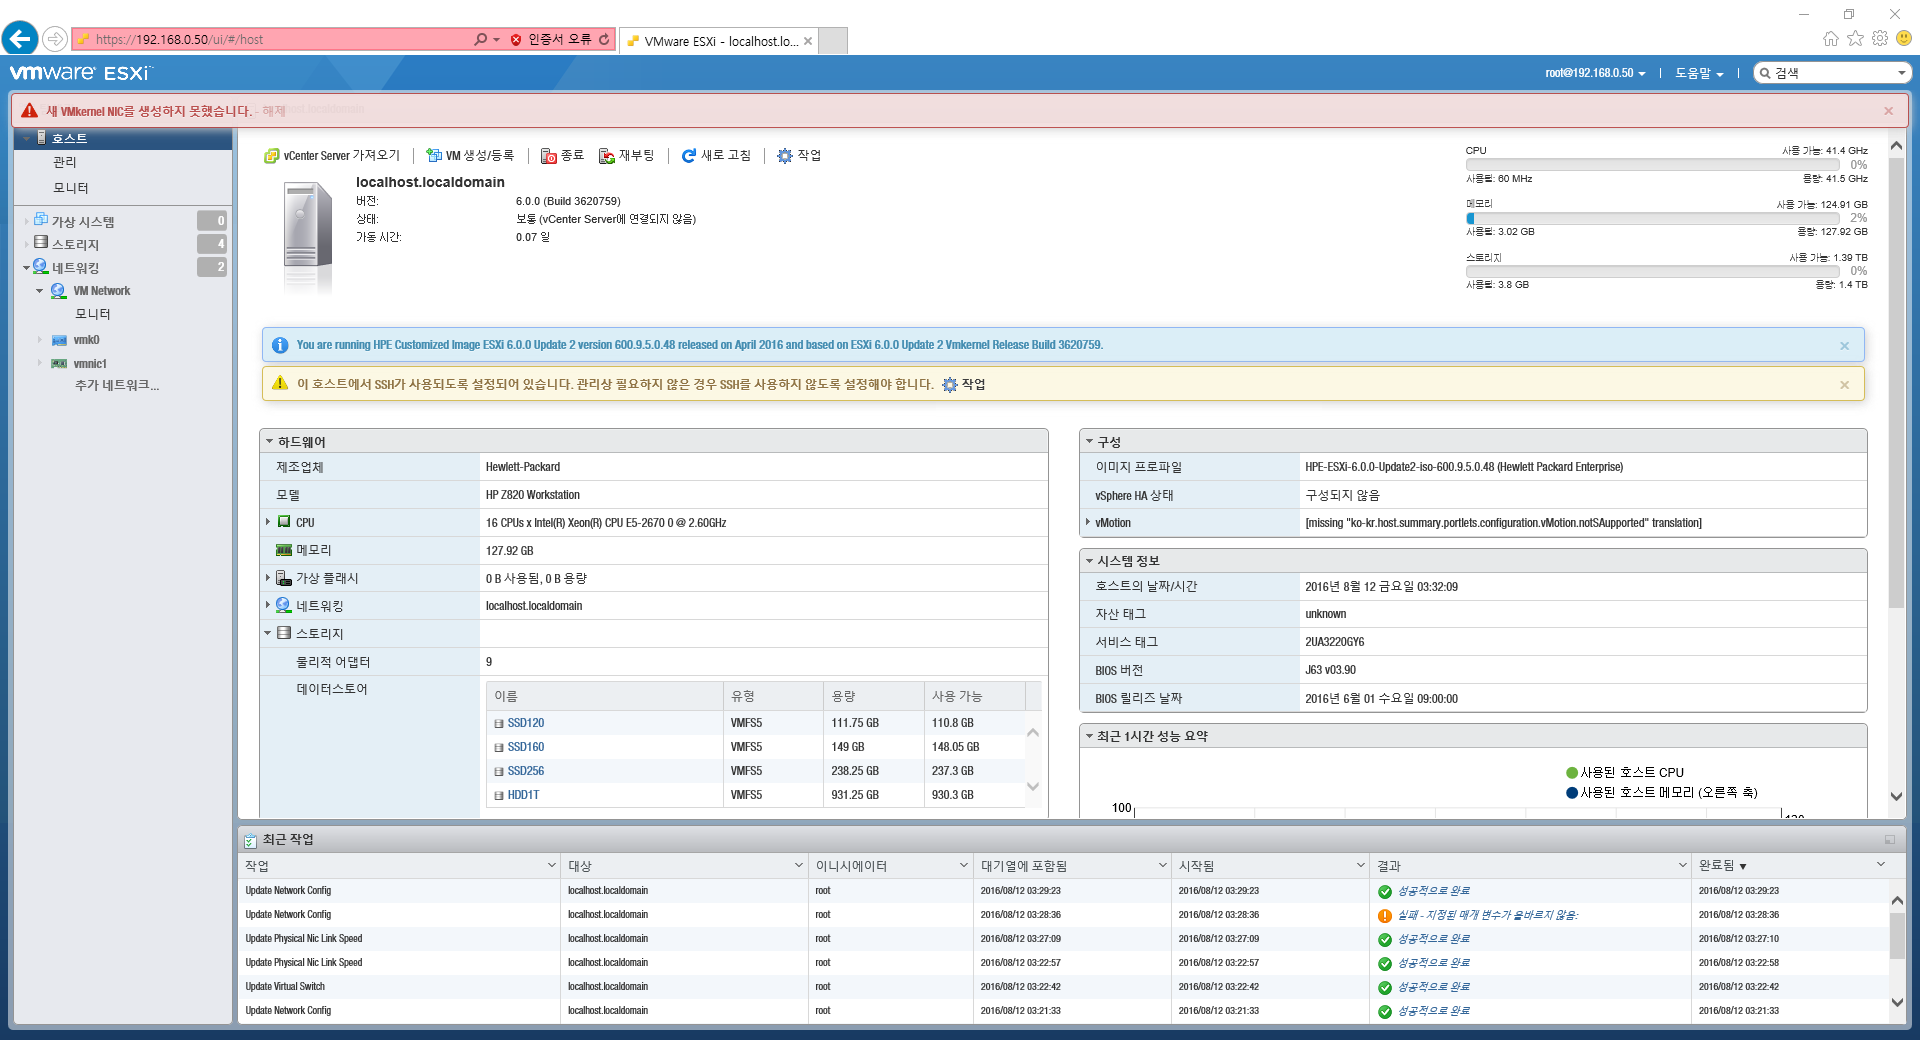Screen dimensions: 1920x1040
Task: Click the browser forward arrow button
Action: [55, 39]
